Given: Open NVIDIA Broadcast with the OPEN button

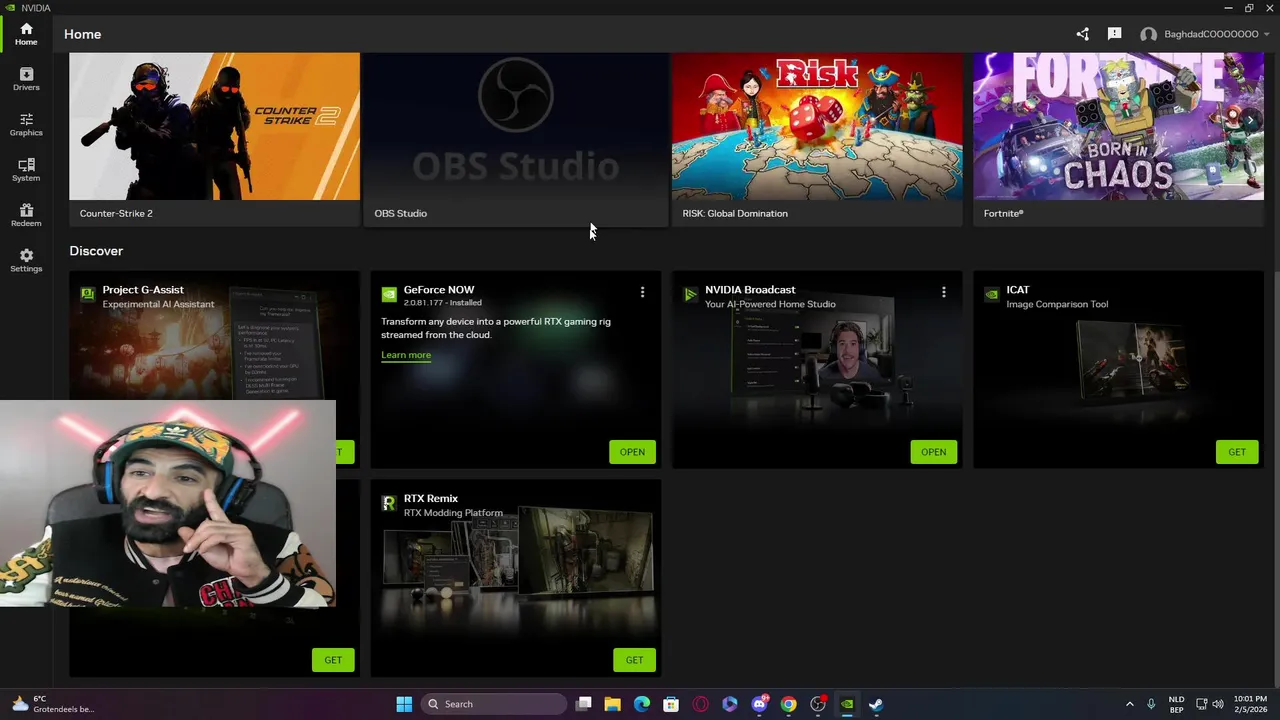Looking at the screenshot, I should click(933, 452).
